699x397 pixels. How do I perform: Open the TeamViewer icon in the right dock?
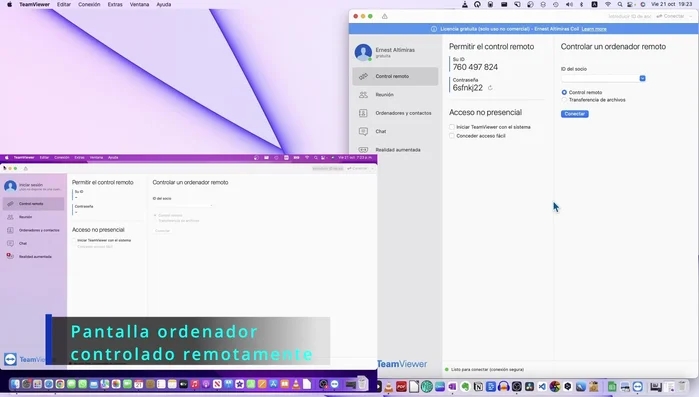point(638,386)
